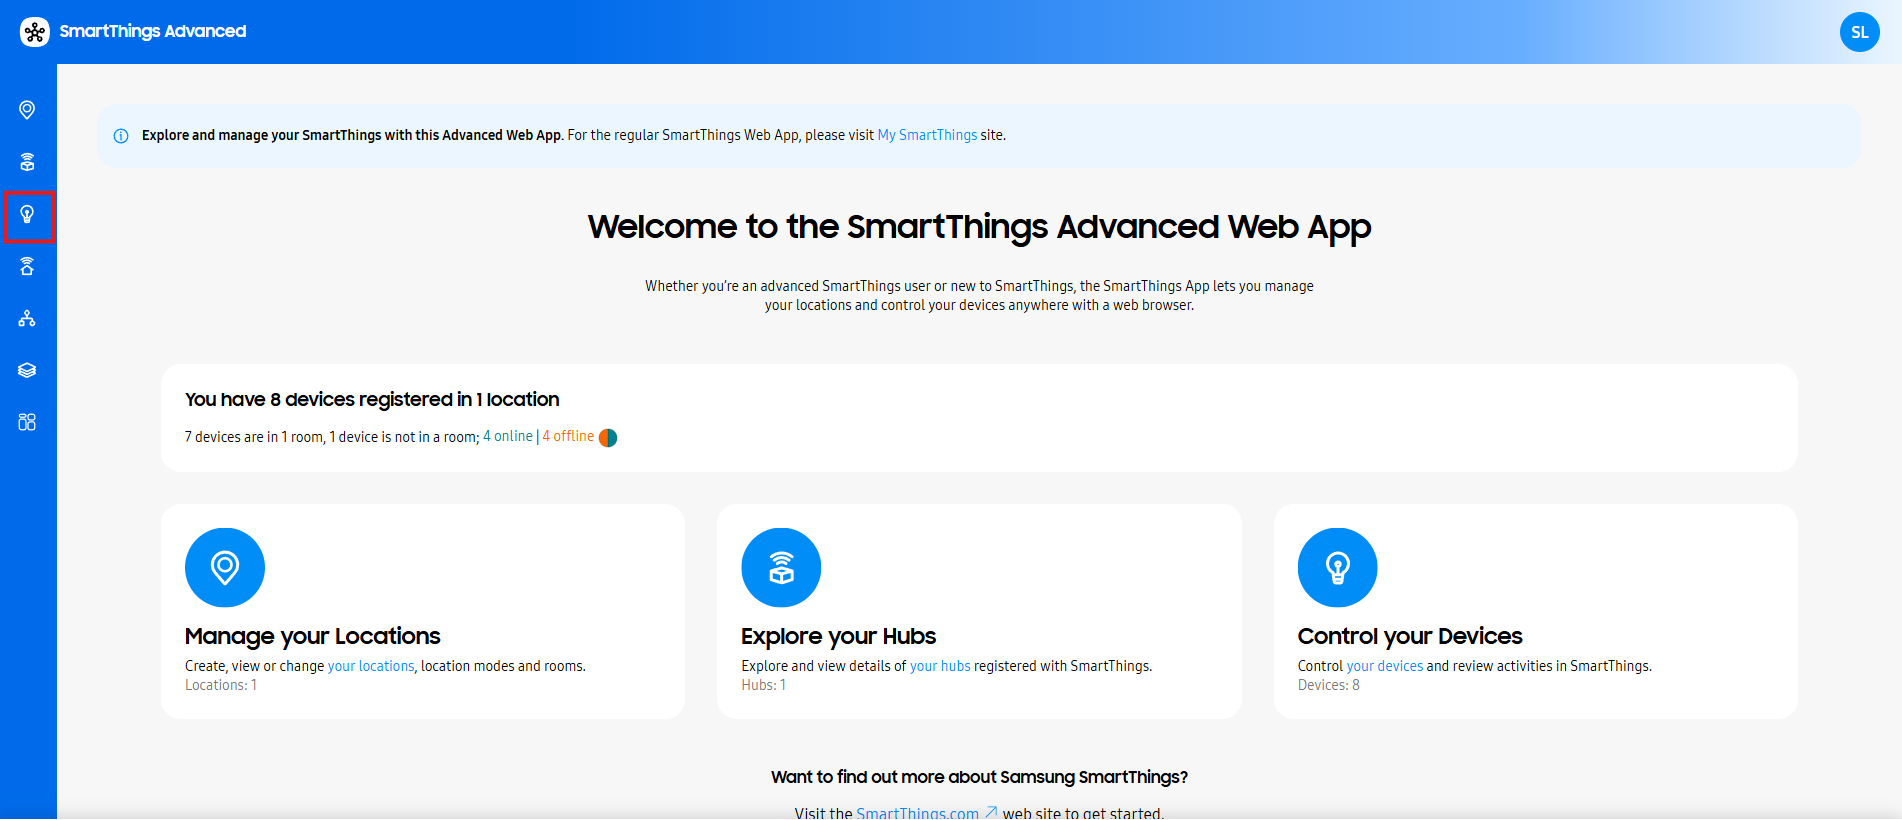Viewport: 1902px width, 820px height.
Task: Visit the SmartThings.com link
Action: 918,813
